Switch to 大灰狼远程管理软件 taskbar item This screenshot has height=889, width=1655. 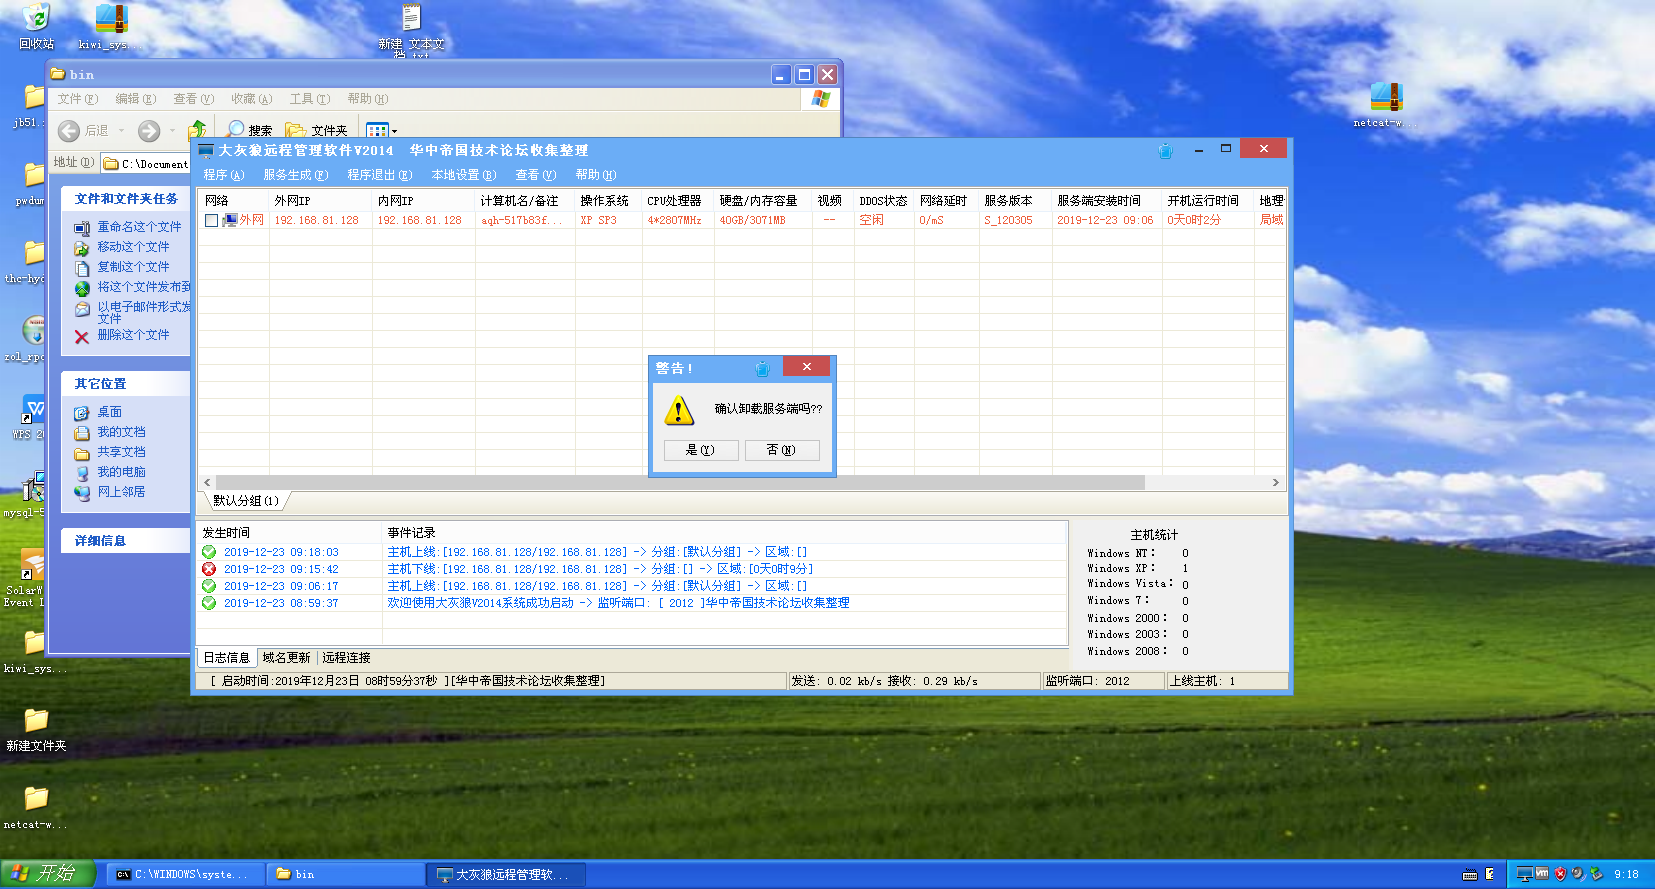pos(506,874)
